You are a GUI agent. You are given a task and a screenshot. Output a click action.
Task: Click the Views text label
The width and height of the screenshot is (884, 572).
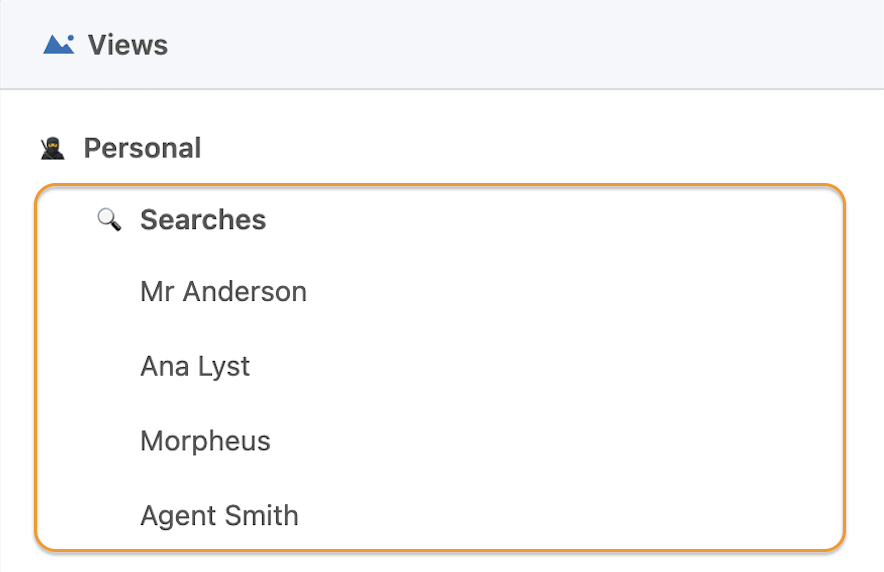128,45
